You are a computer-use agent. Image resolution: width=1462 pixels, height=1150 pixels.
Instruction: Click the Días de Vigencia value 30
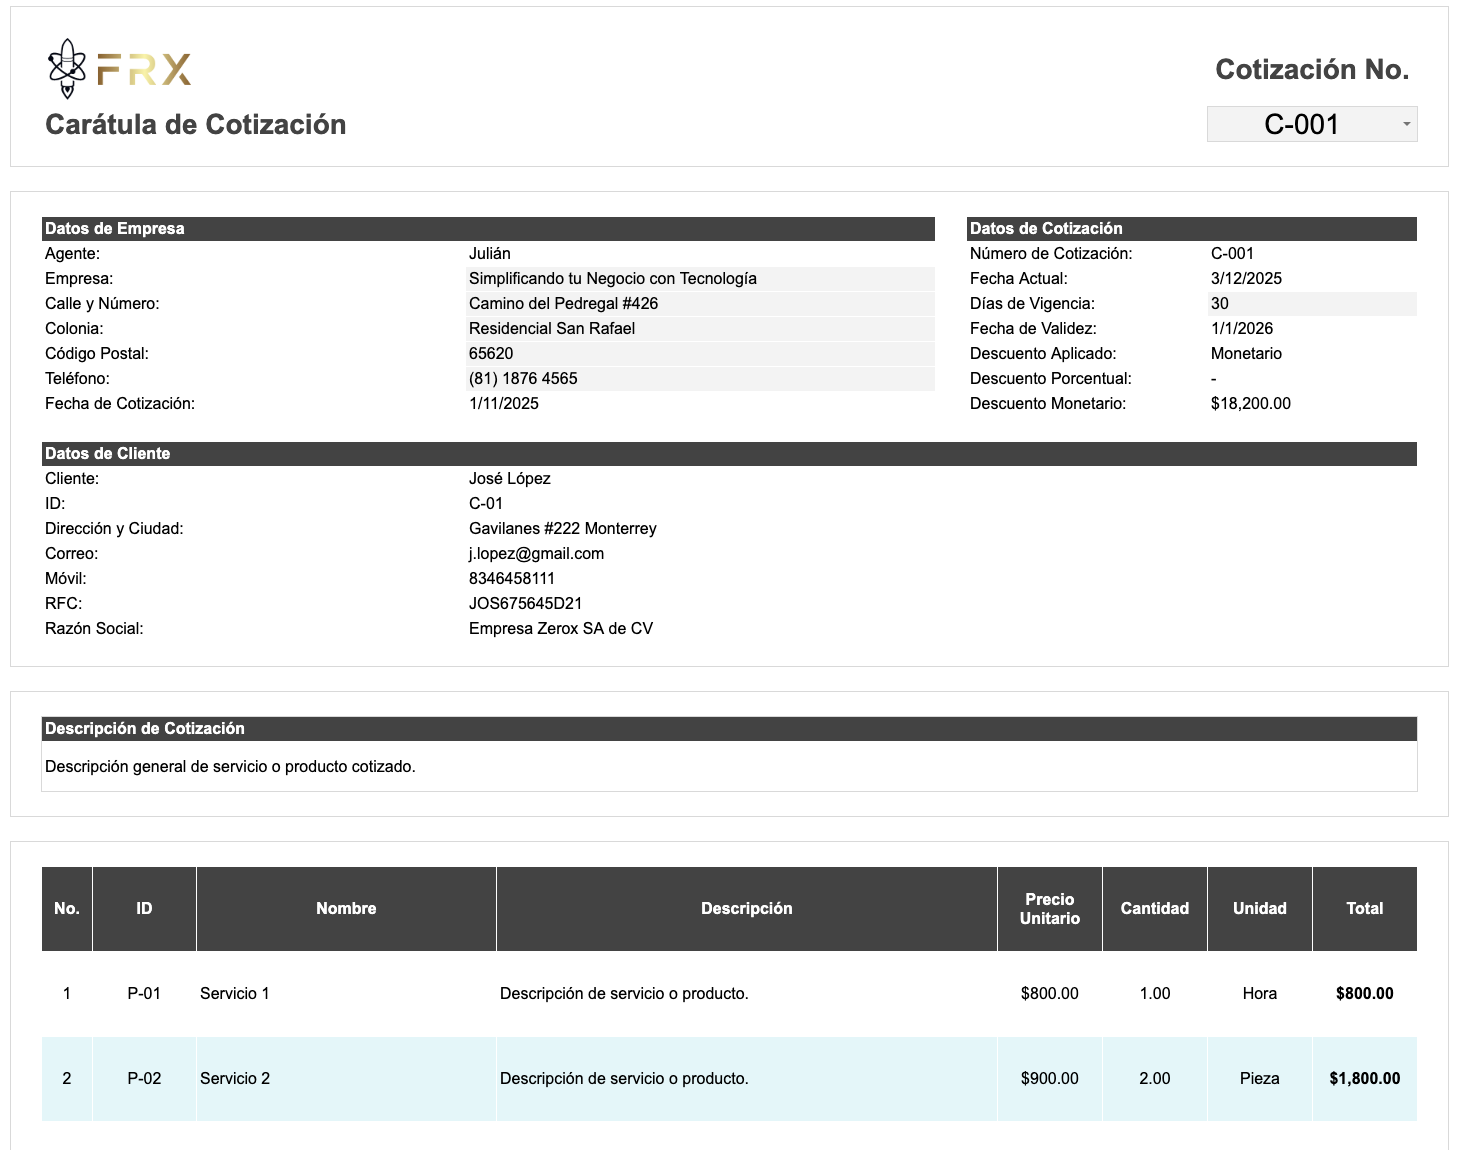coord(1220,304)
